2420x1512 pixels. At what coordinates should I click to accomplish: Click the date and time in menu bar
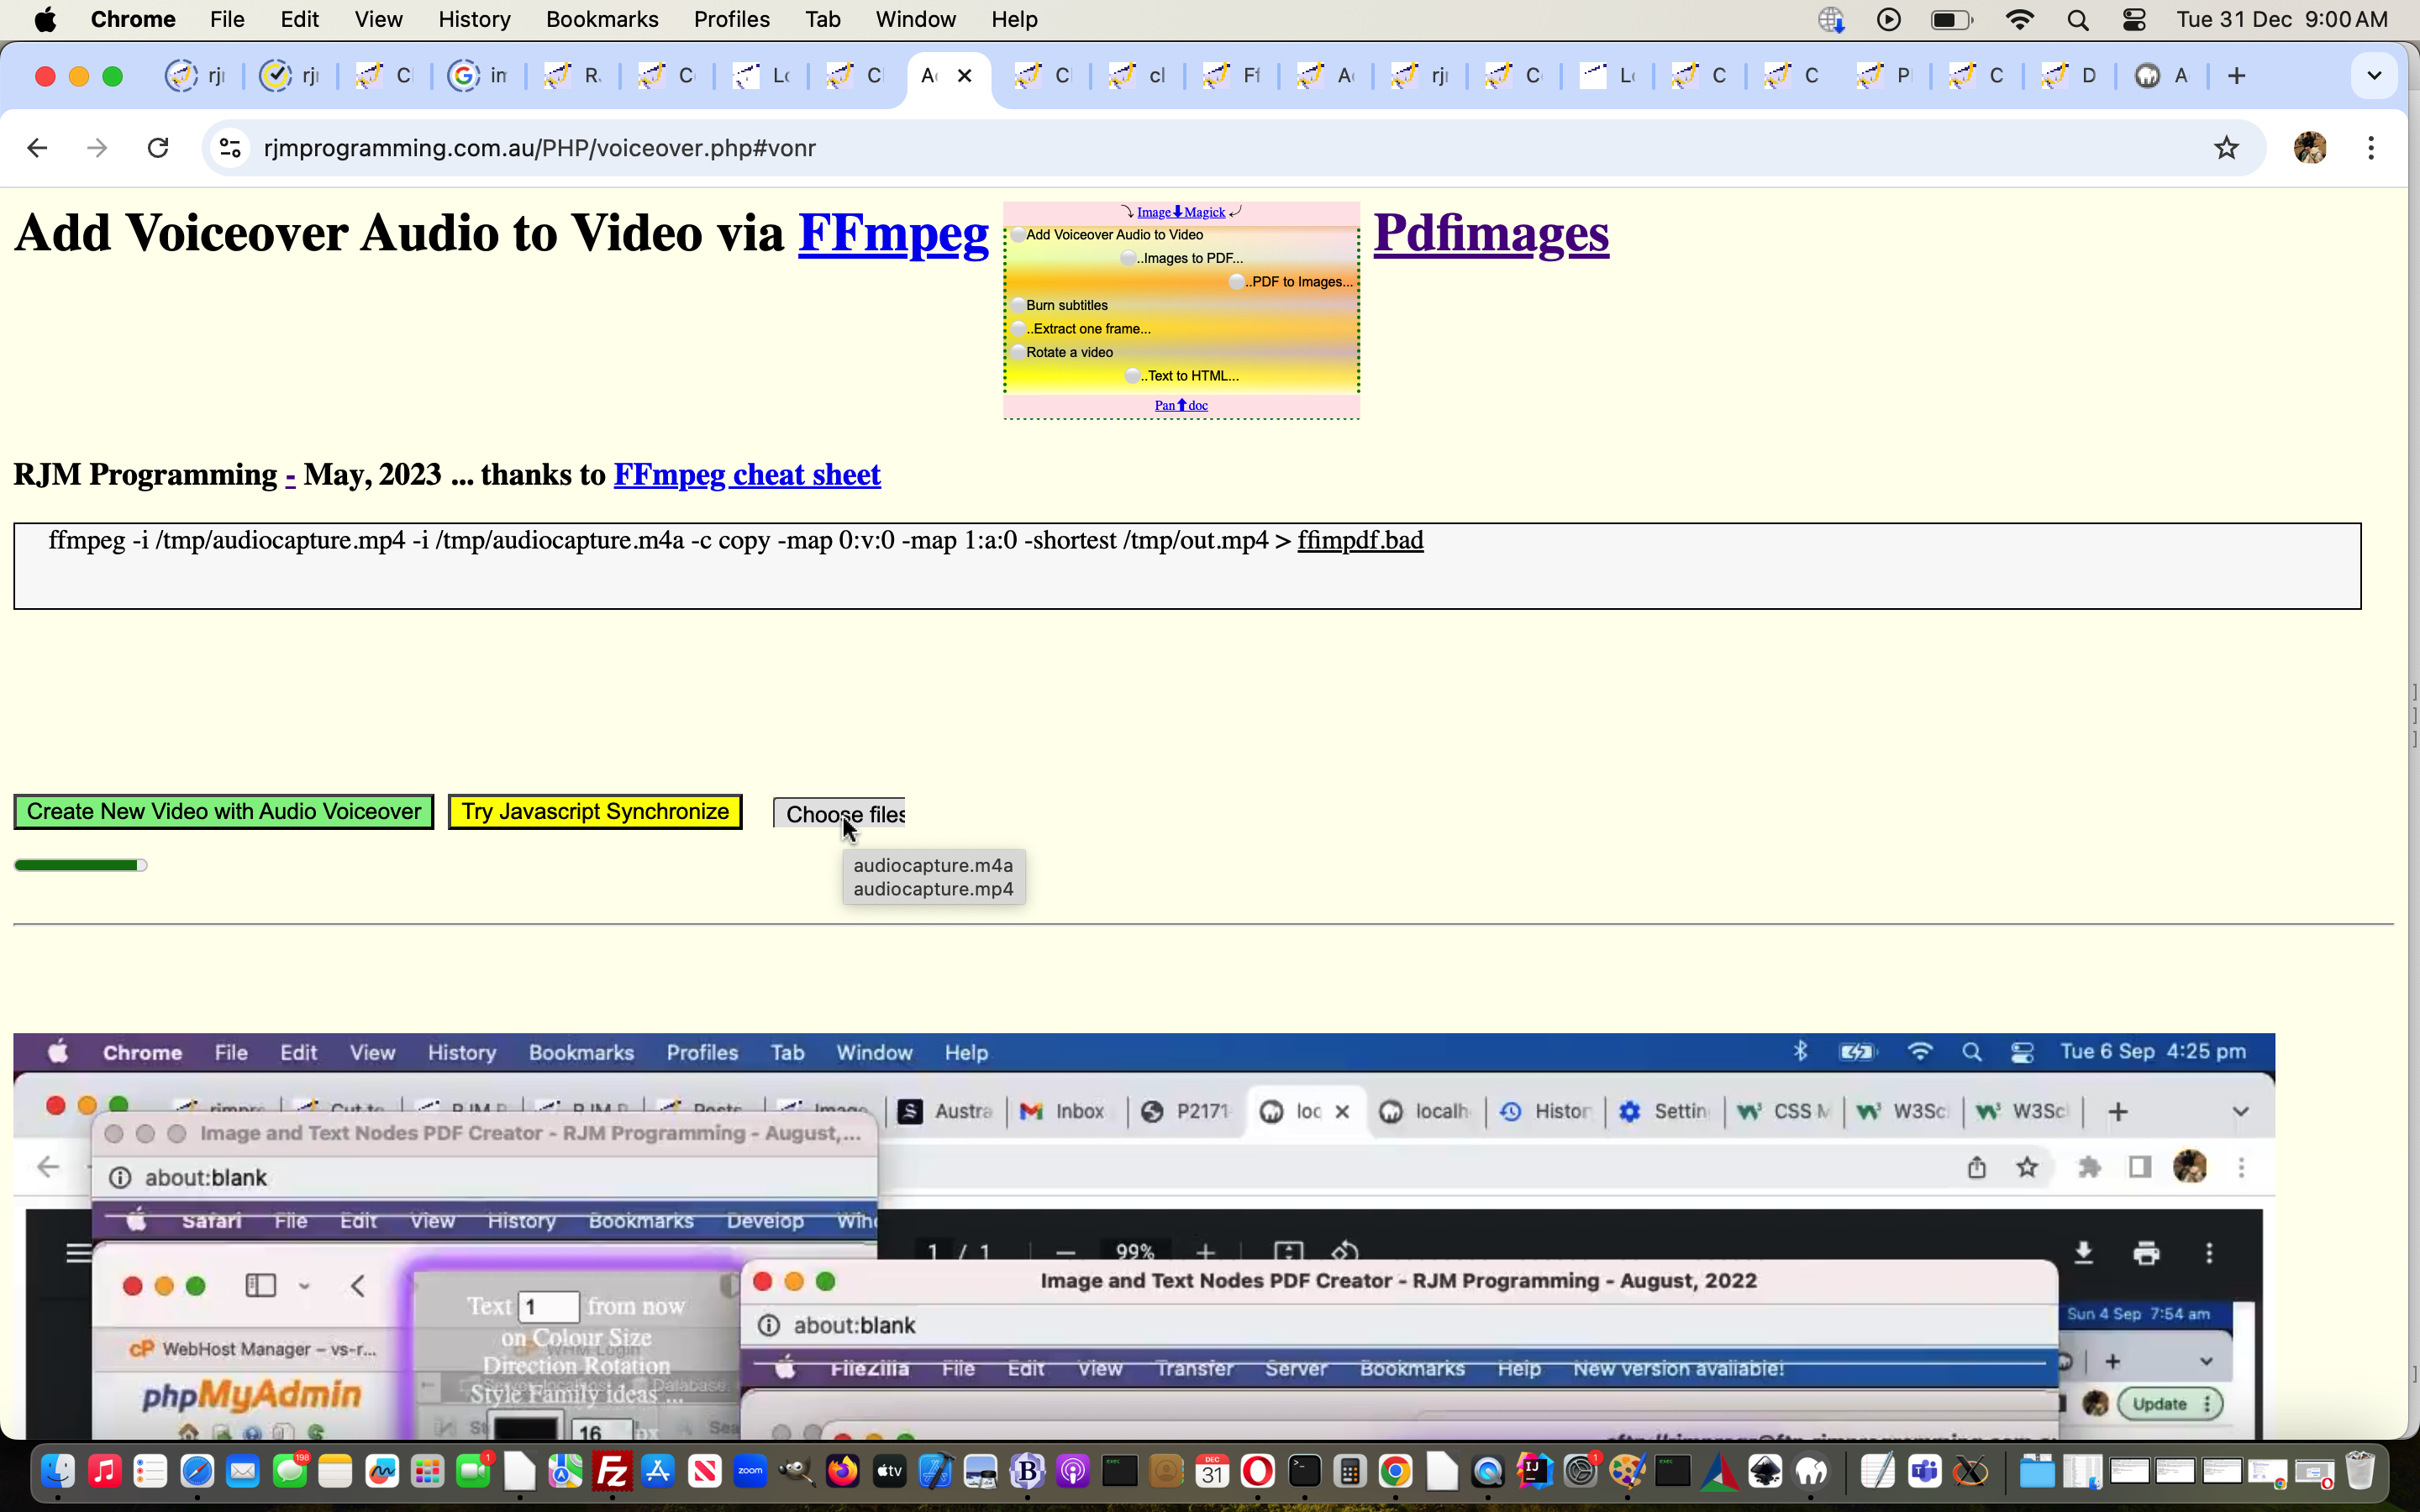pos(2282,20)
